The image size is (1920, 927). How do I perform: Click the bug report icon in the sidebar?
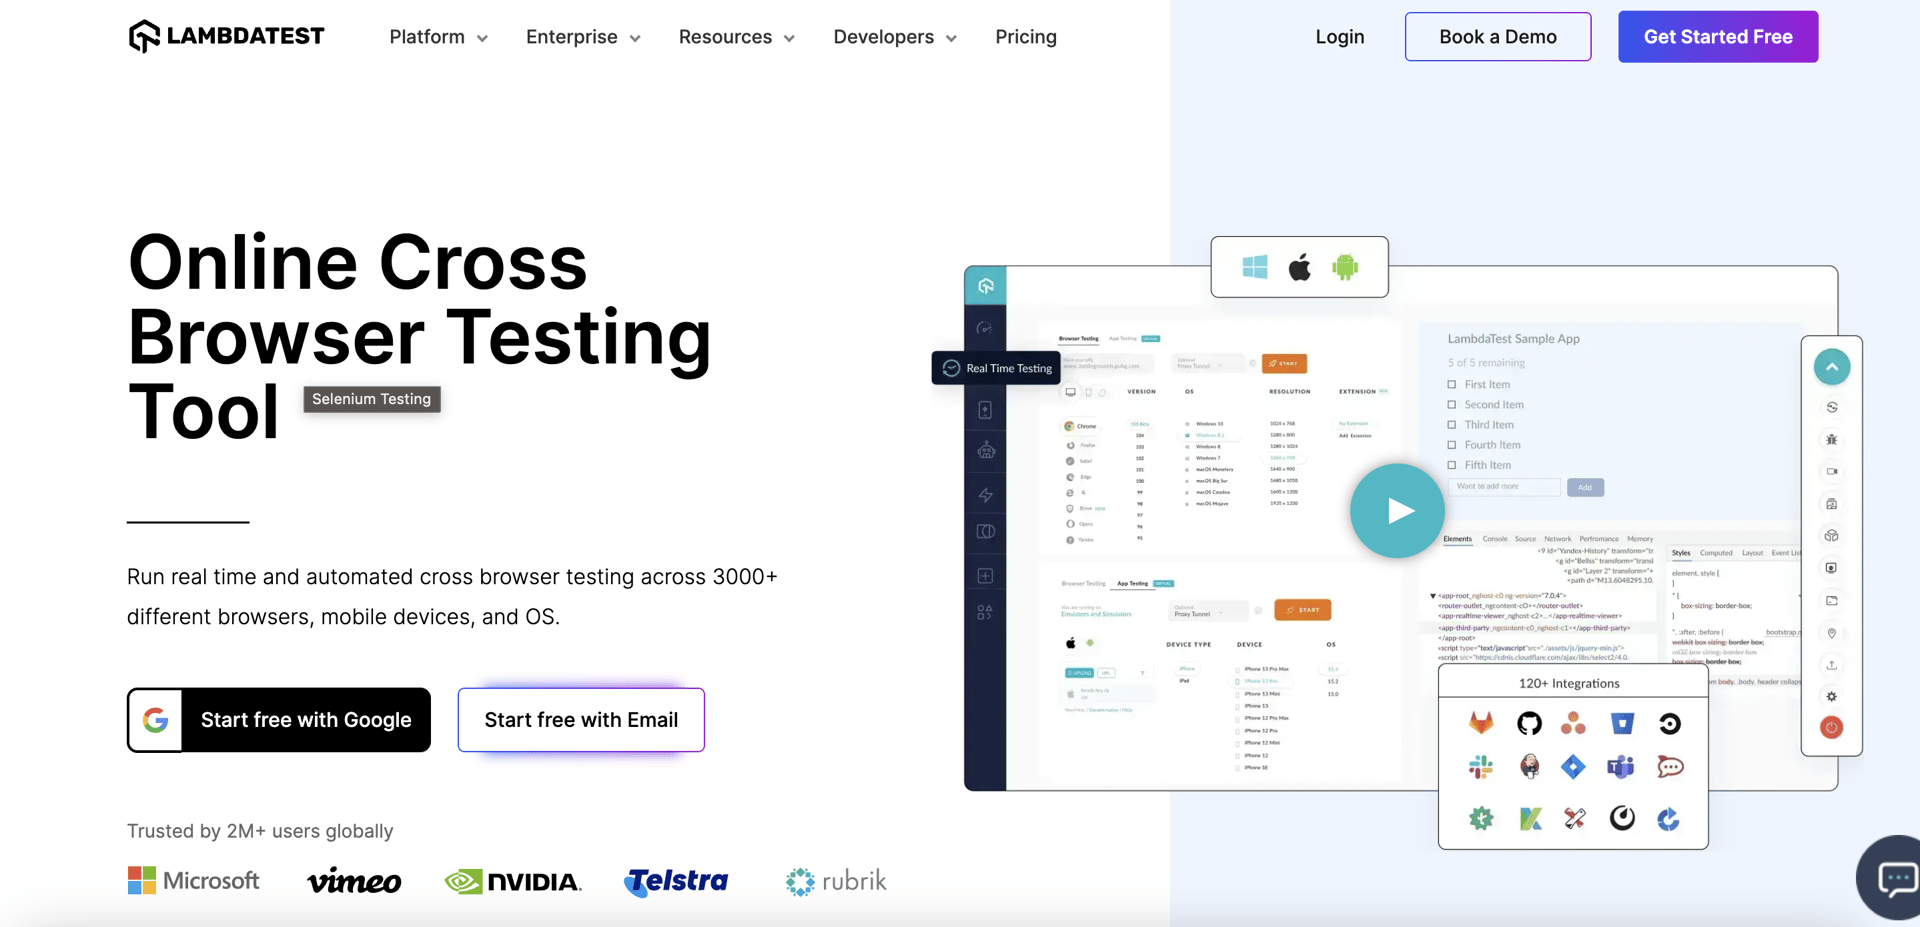click(1832, 440)
